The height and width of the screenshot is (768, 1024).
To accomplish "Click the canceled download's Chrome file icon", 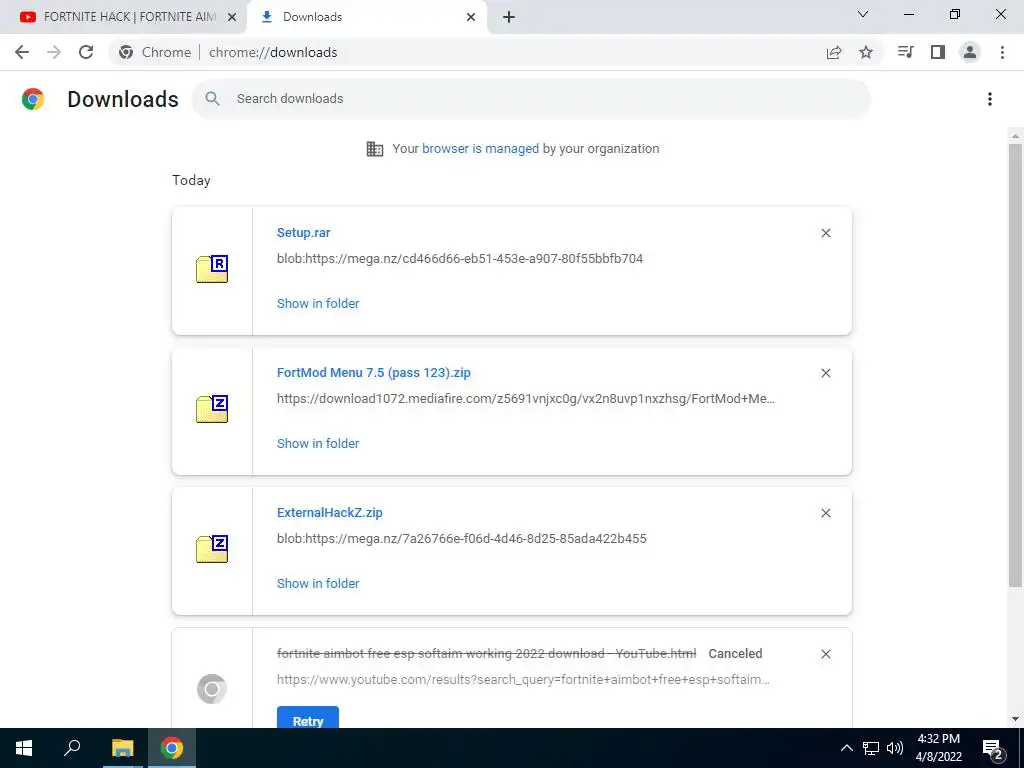I will [x=212, y=689].
